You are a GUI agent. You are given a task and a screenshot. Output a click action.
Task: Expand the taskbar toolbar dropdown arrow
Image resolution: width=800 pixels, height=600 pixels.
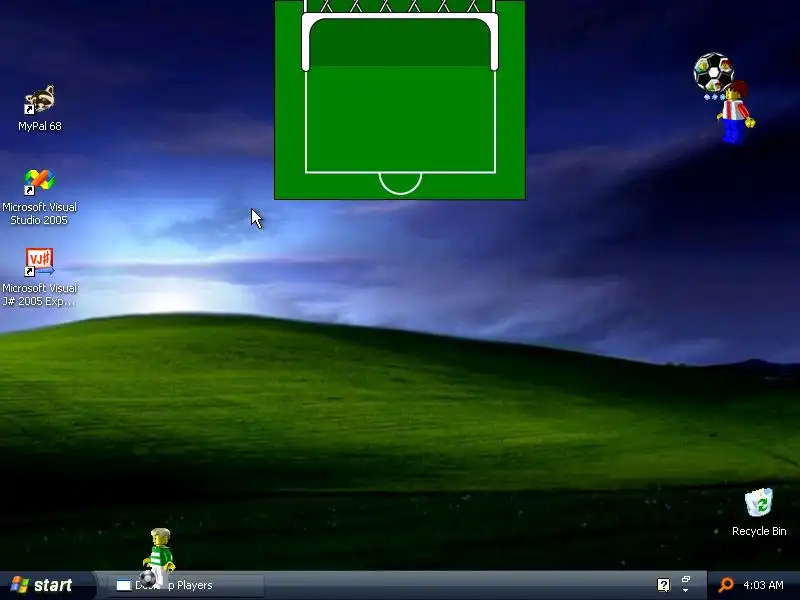(686, 591)
